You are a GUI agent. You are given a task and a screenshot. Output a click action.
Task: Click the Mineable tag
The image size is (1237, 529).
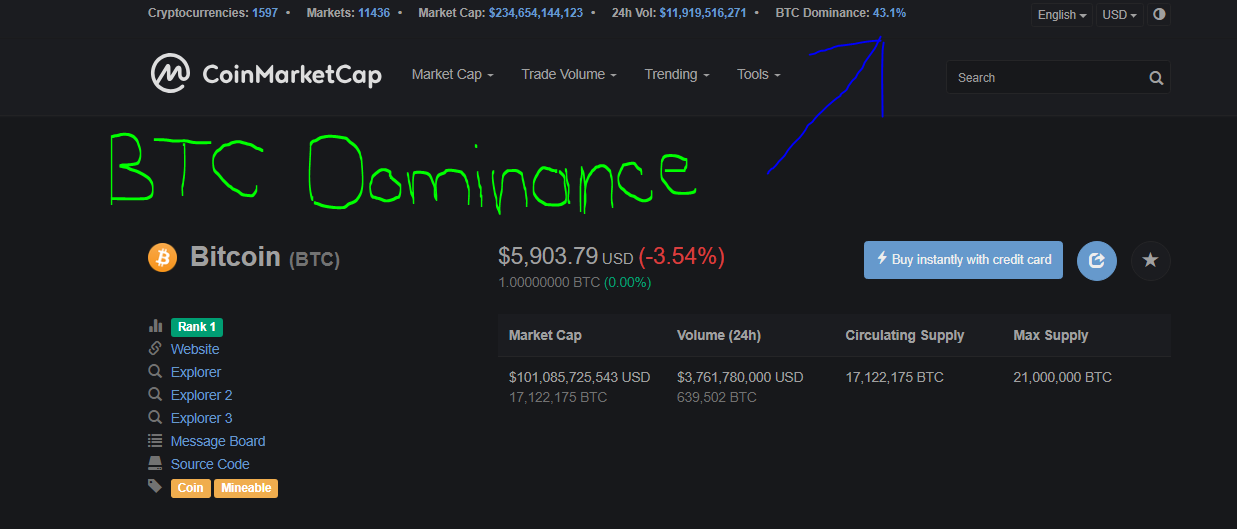pos(246,488)
